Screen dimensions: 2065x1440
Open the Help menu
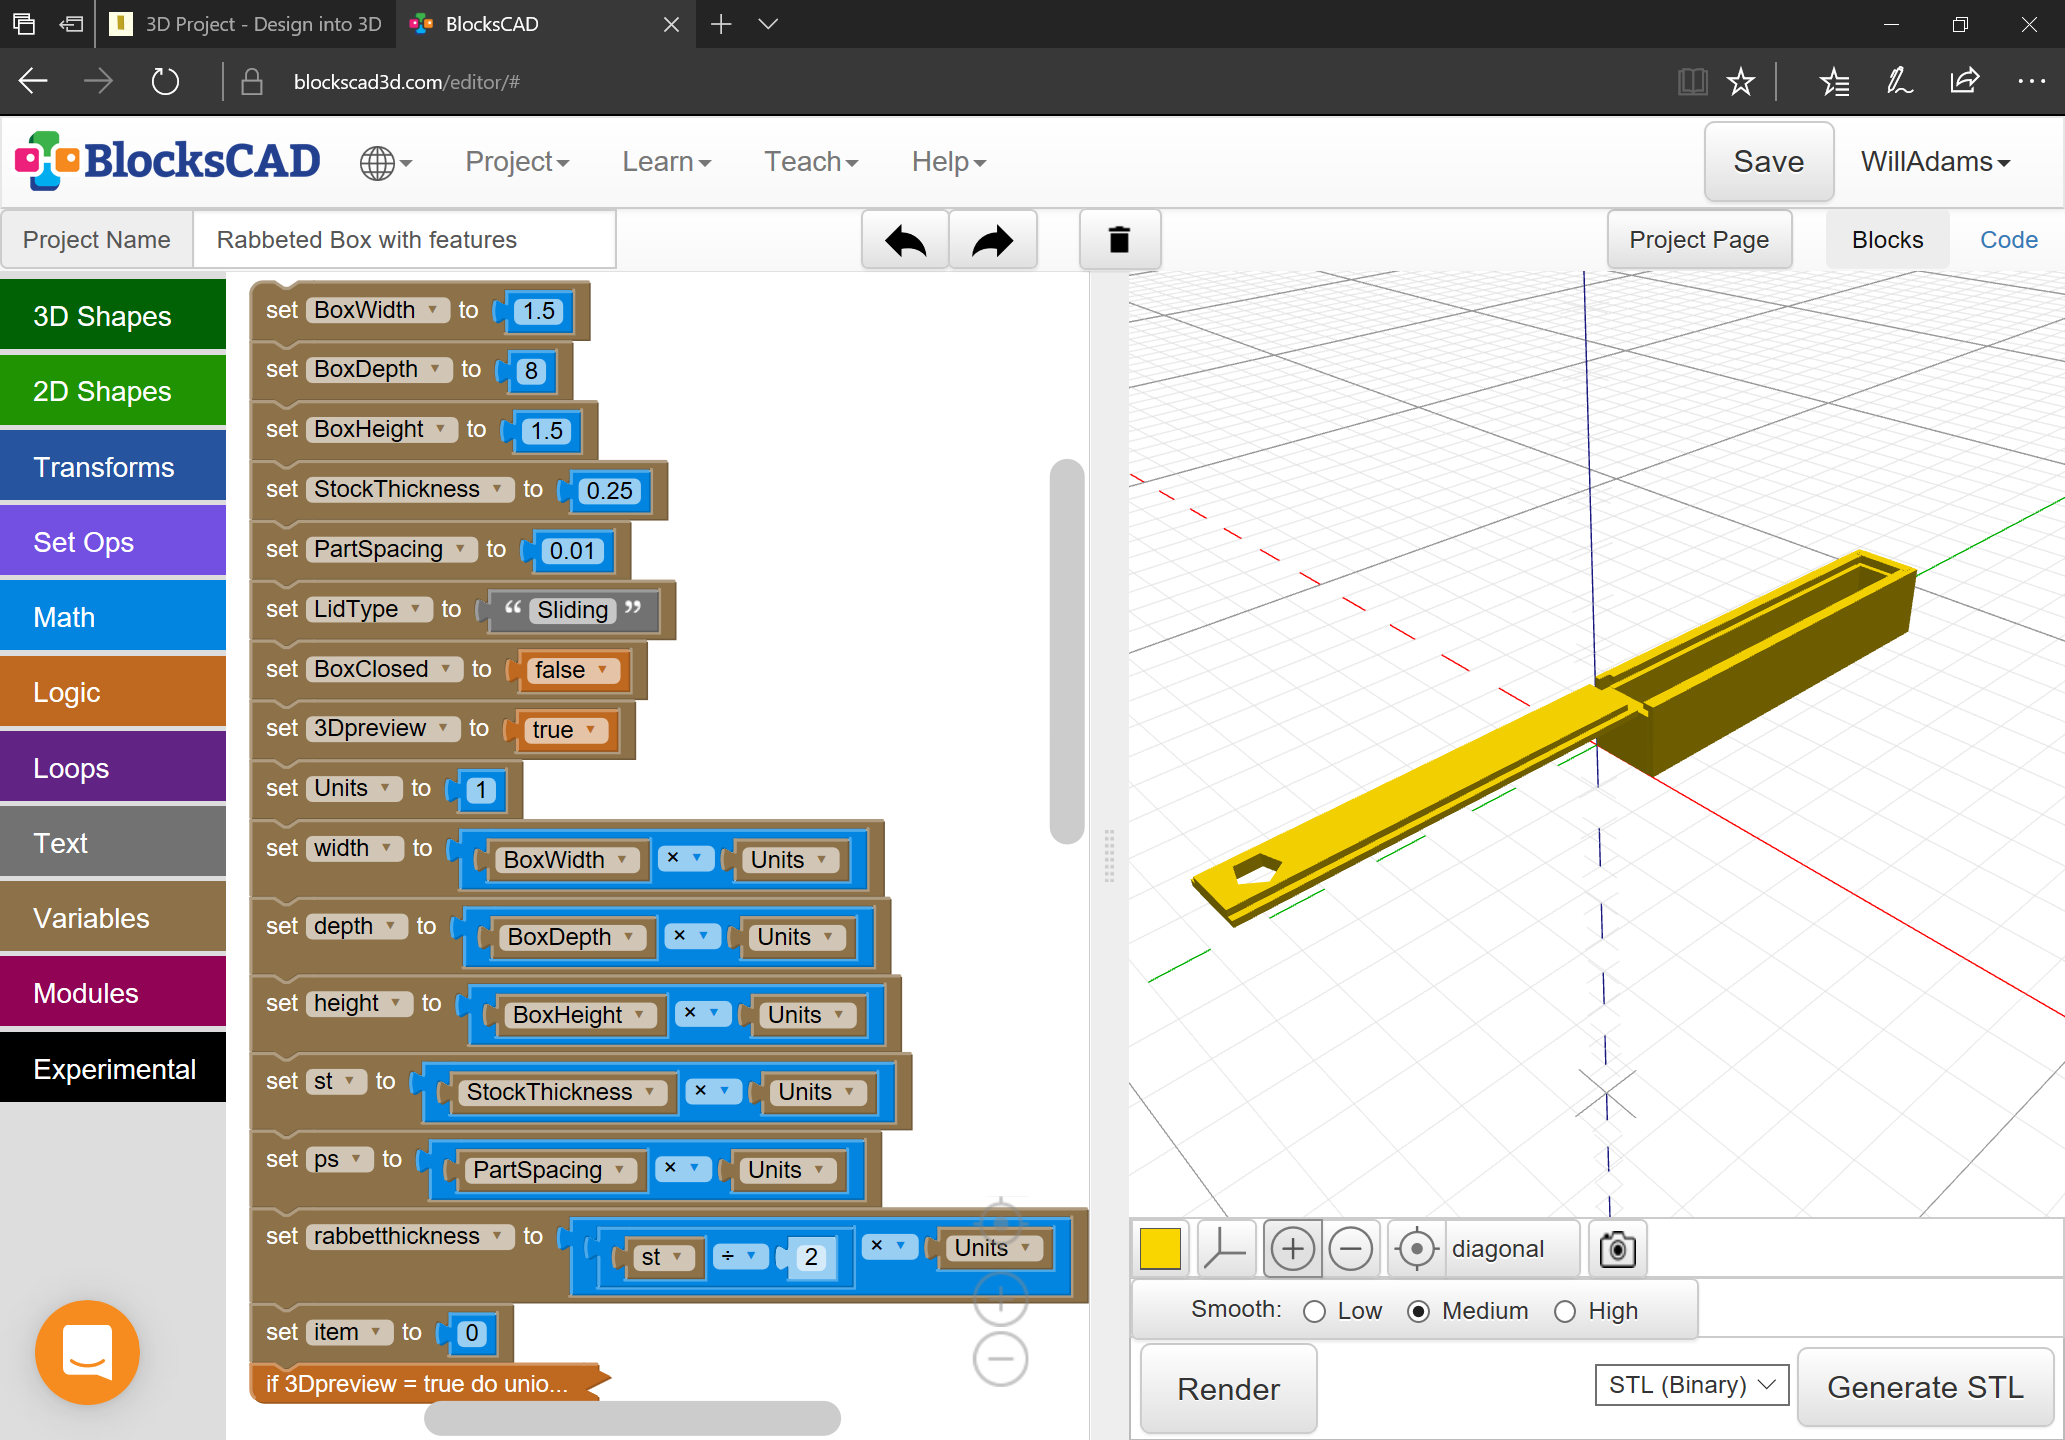coord(948,162)
